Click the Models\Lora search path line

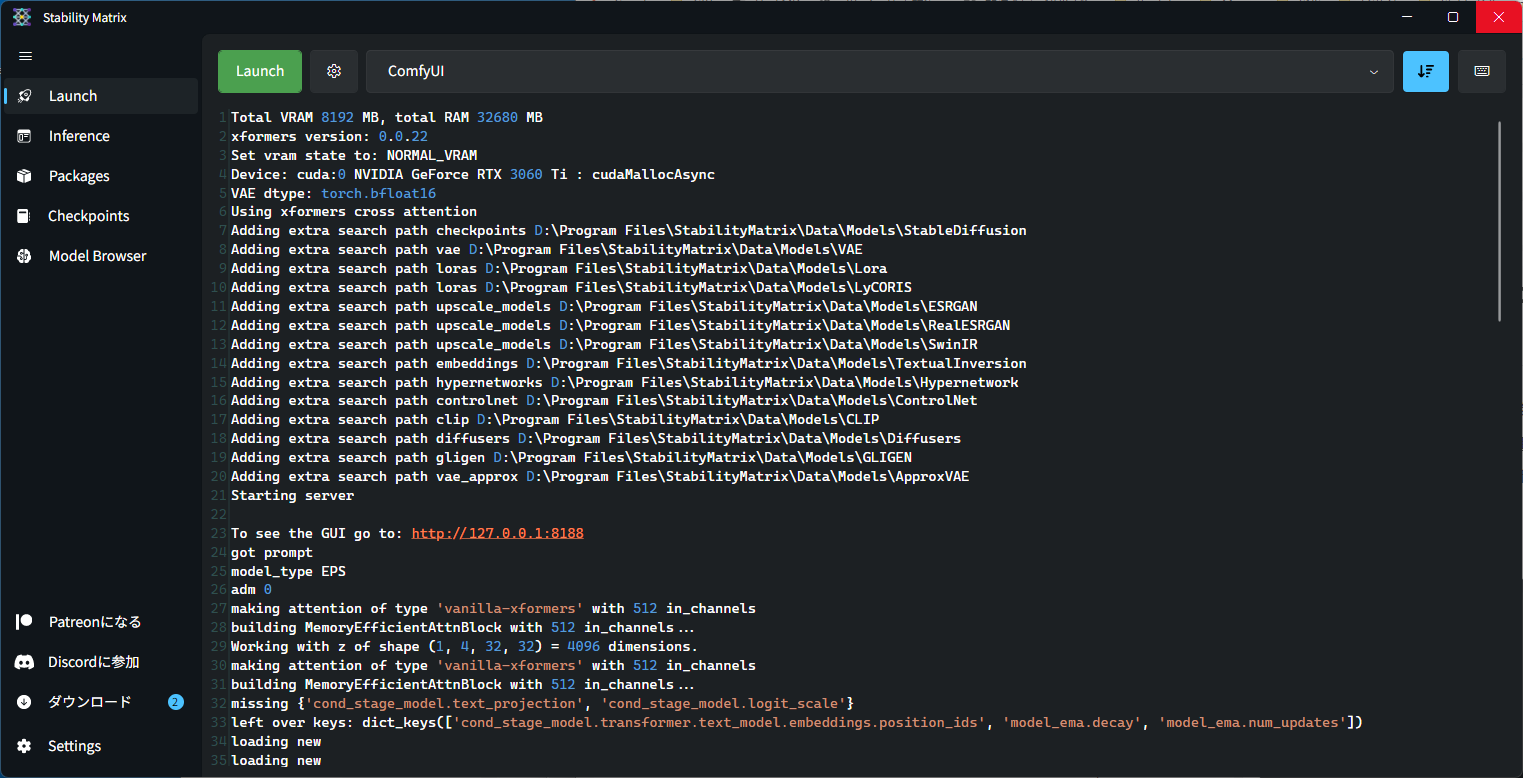[559, 268]
